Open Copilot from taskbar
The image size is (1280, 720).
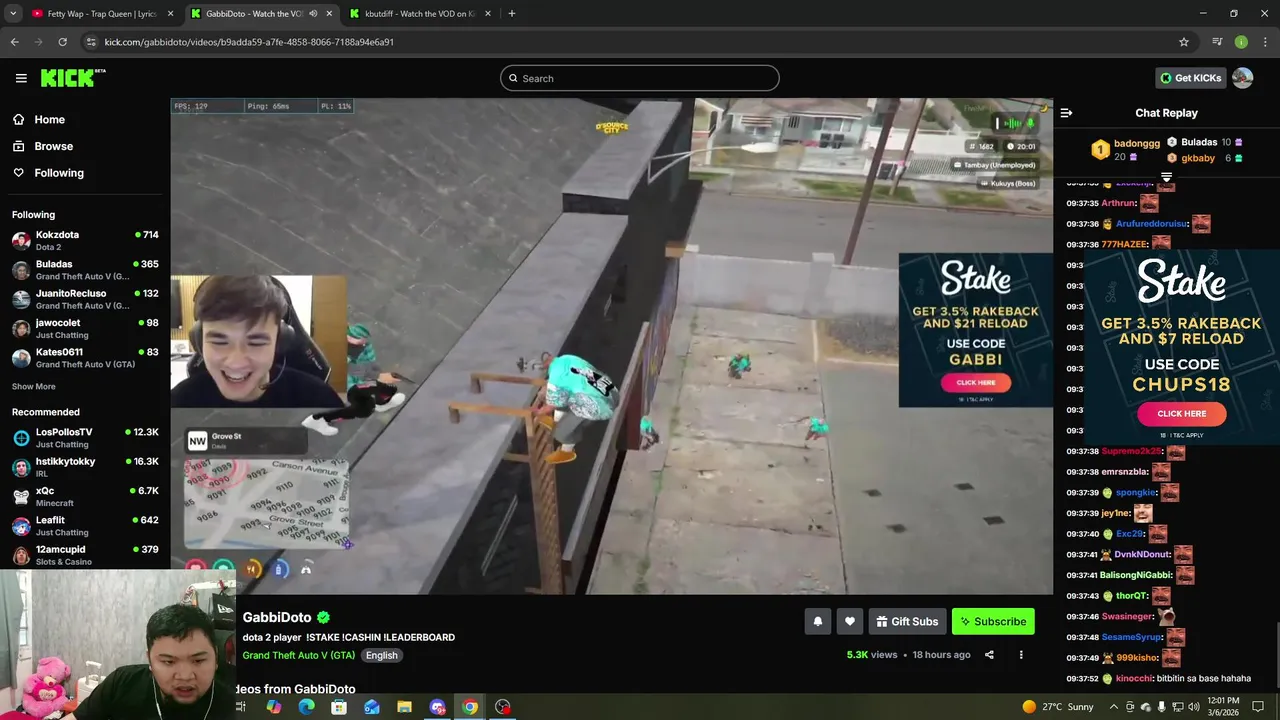point(273,707)
